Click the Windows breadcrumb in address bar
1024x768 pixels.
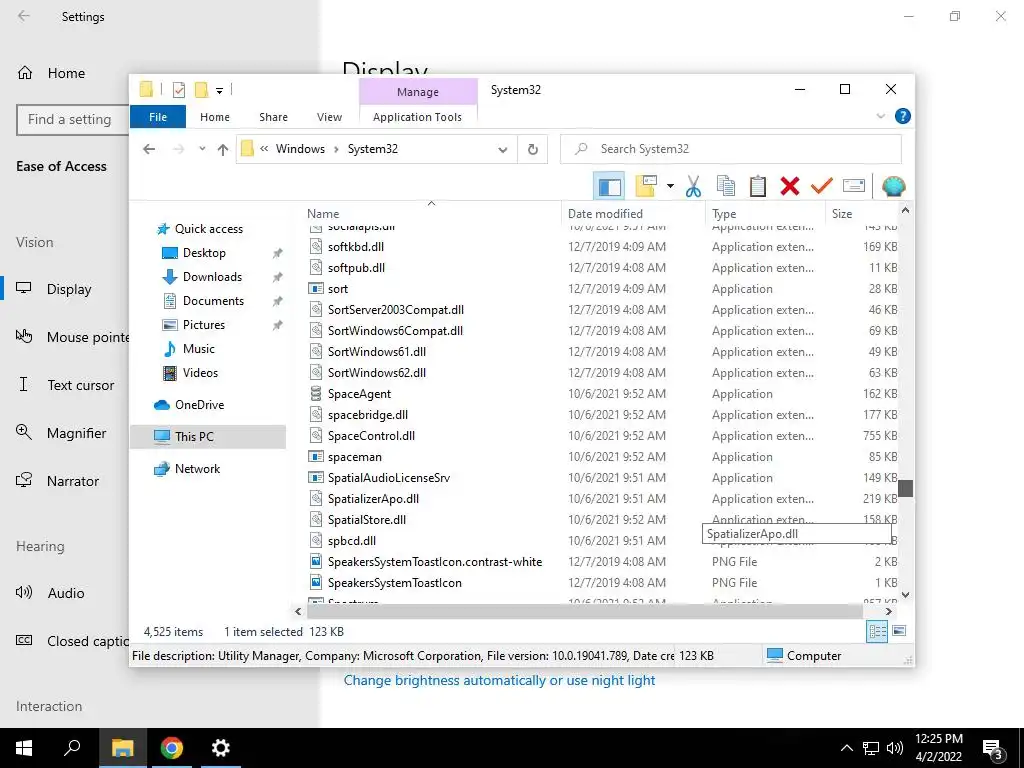[x=300, y=149]
